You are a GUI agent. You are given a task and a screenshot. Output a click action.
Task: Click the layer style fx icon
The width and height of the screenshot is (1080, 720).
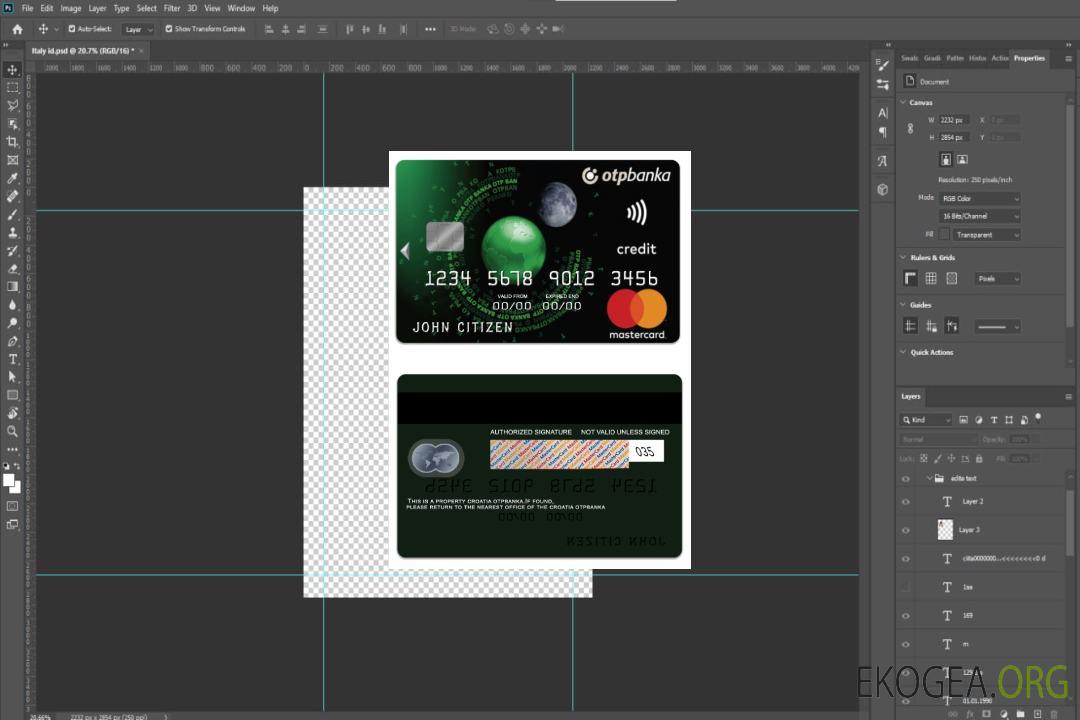click(970, 714)
